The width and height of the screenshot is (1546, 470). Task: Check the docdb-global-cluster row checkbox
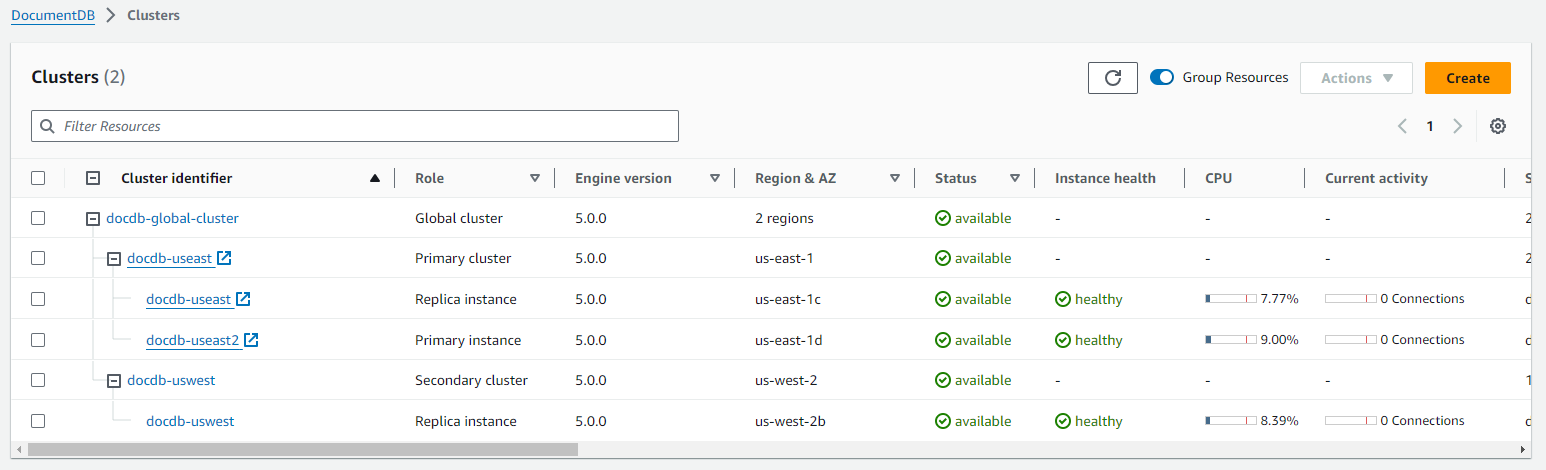pyautogui.click(x=38, y=218)
